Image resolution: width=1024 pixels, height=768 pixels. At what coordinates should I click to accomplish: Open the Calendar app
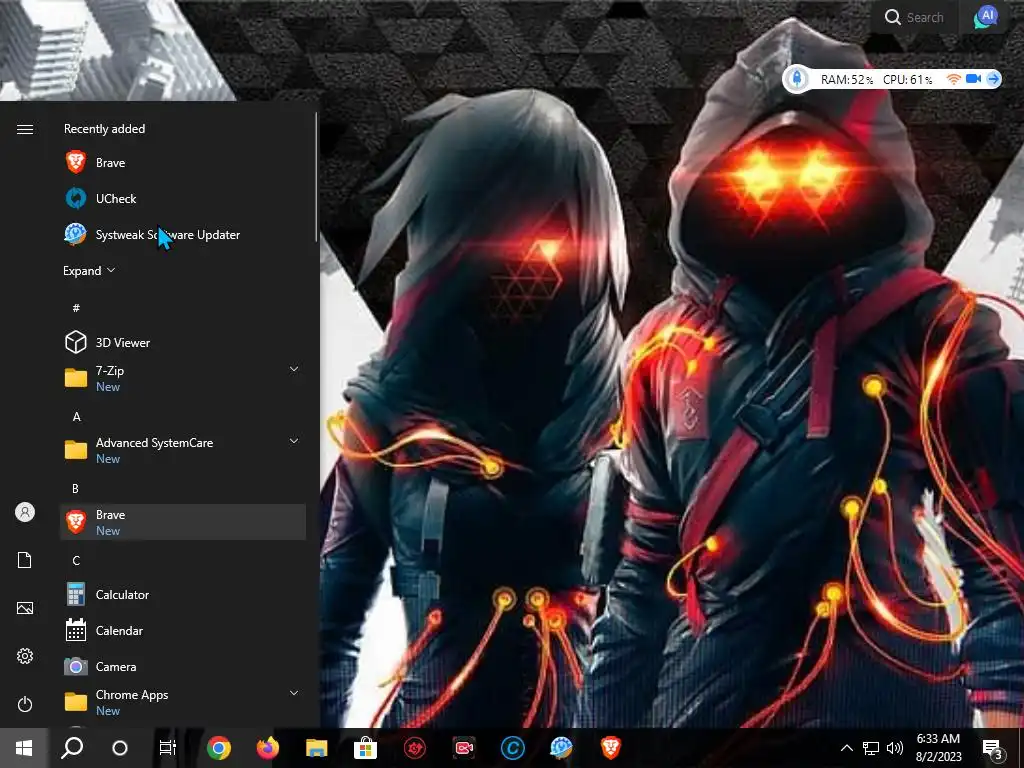coord(183,630)
